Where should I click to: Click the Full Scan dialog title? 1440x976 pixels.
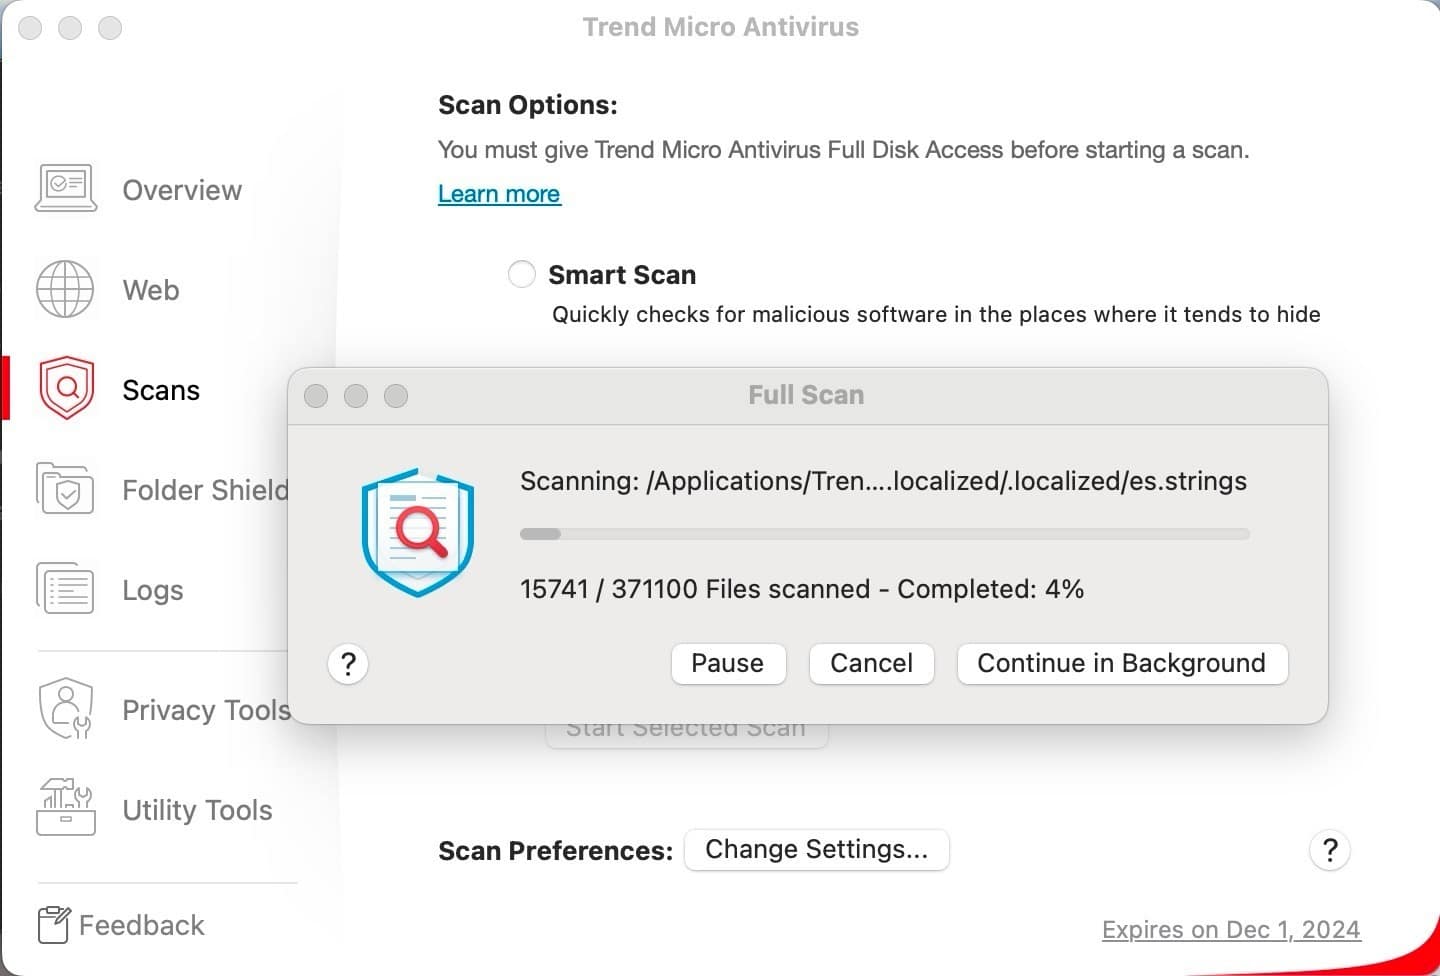pos(806,395)
